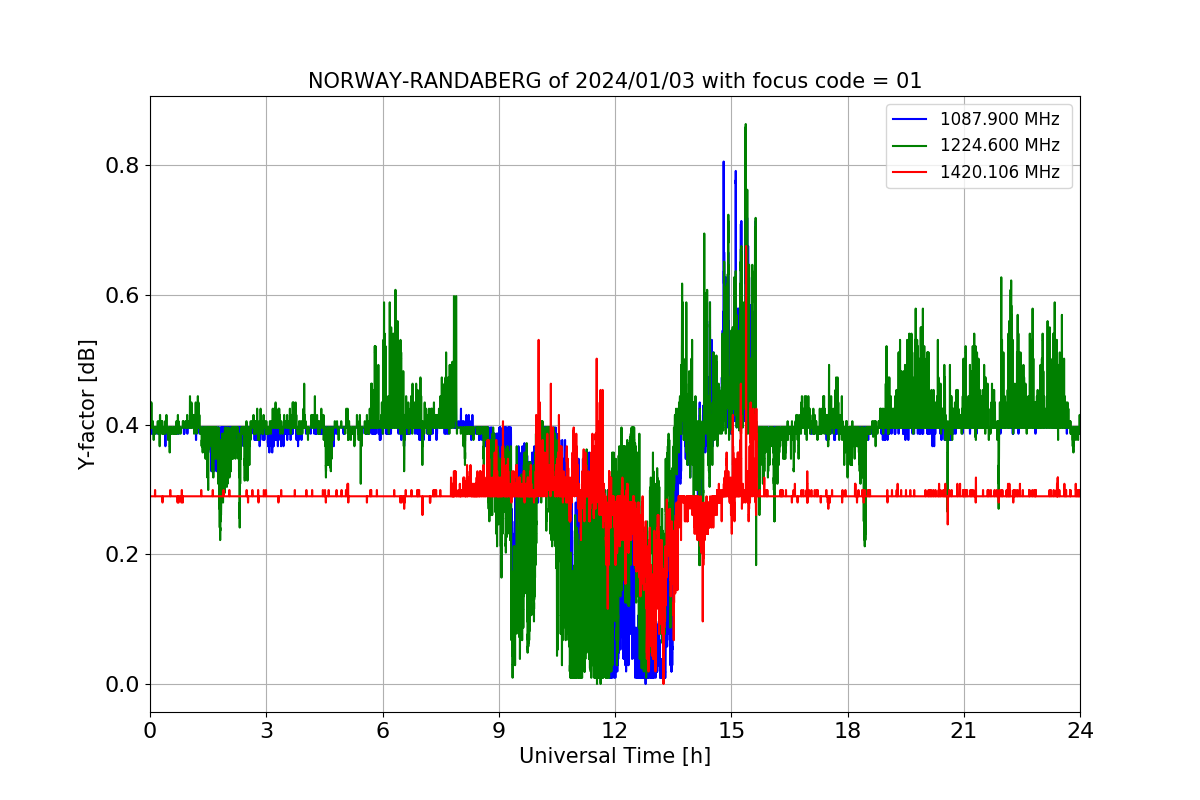1200x800 pixels.
Task: Click the x-axis tick label 12
Action: [x=615, y=731]
